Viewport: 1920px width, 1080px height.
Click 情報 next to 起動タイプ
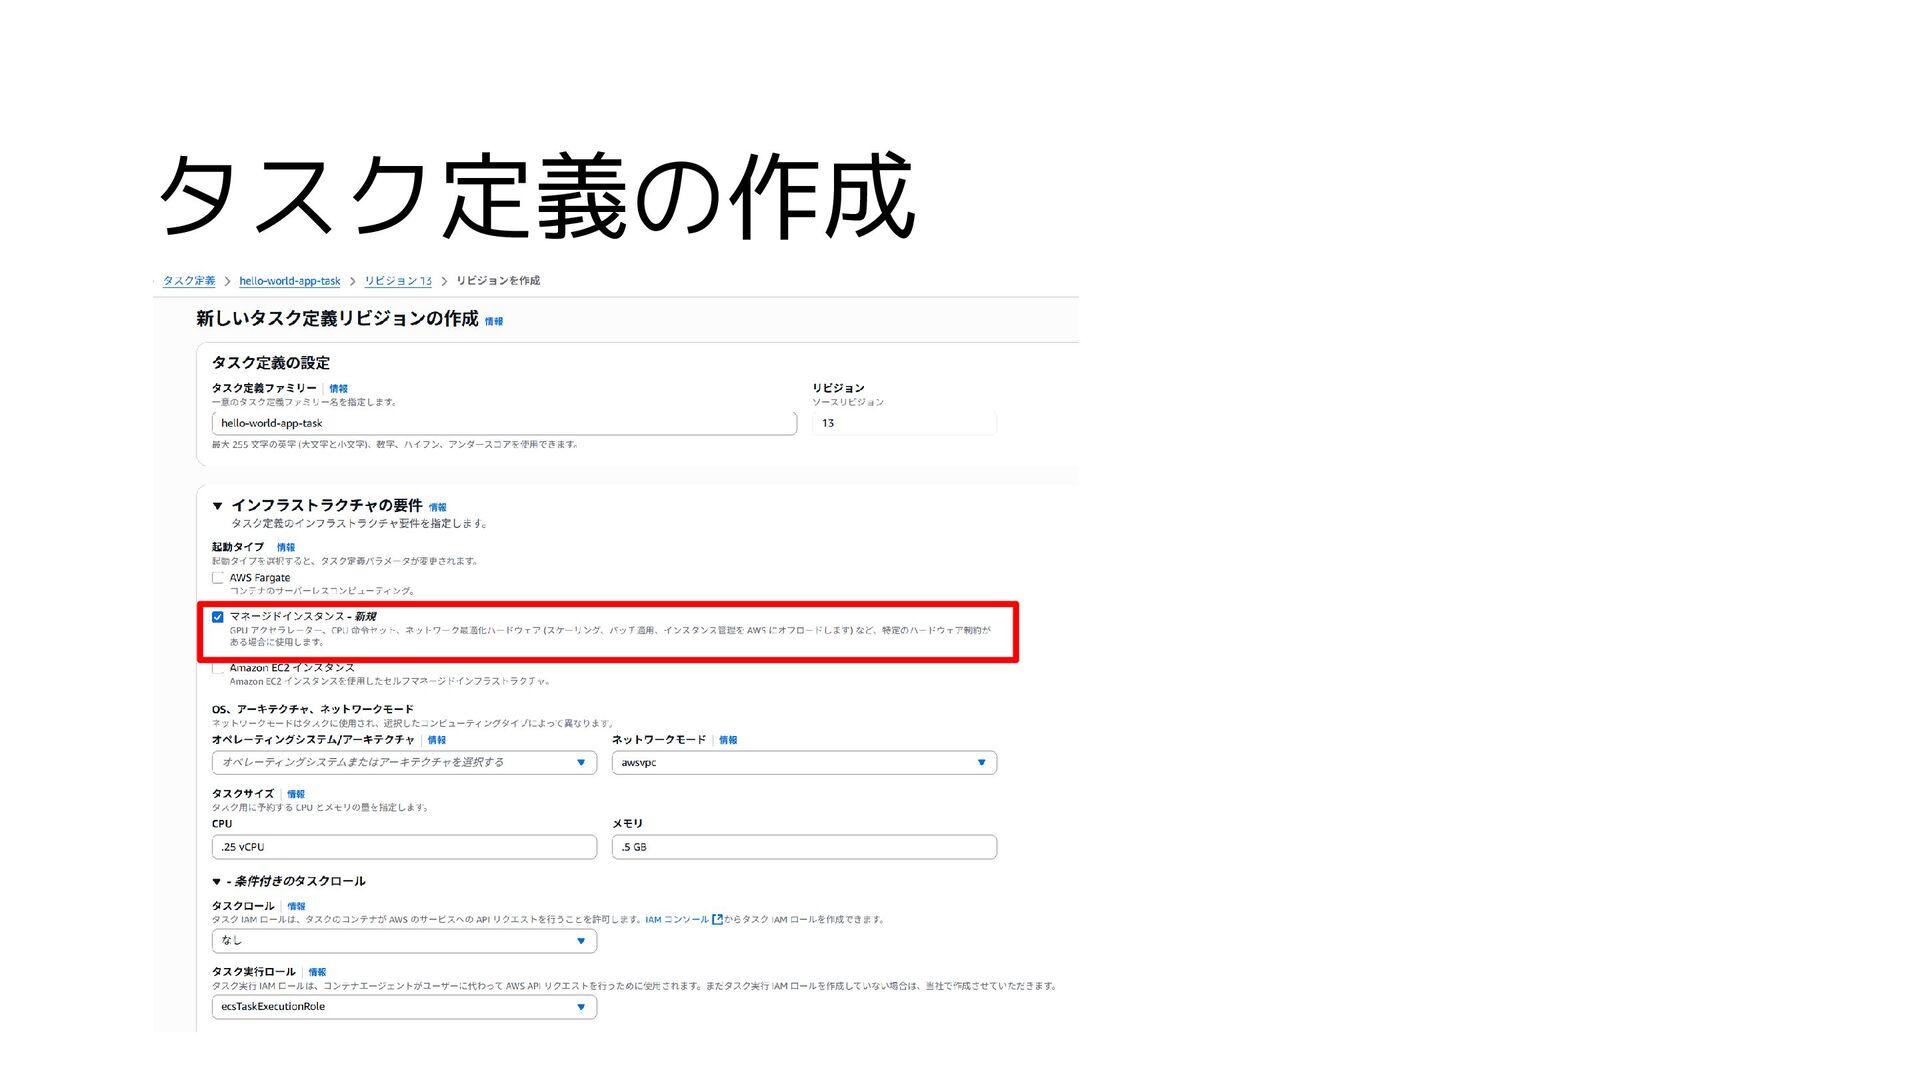pyautogui.click(x=286, y=548)
